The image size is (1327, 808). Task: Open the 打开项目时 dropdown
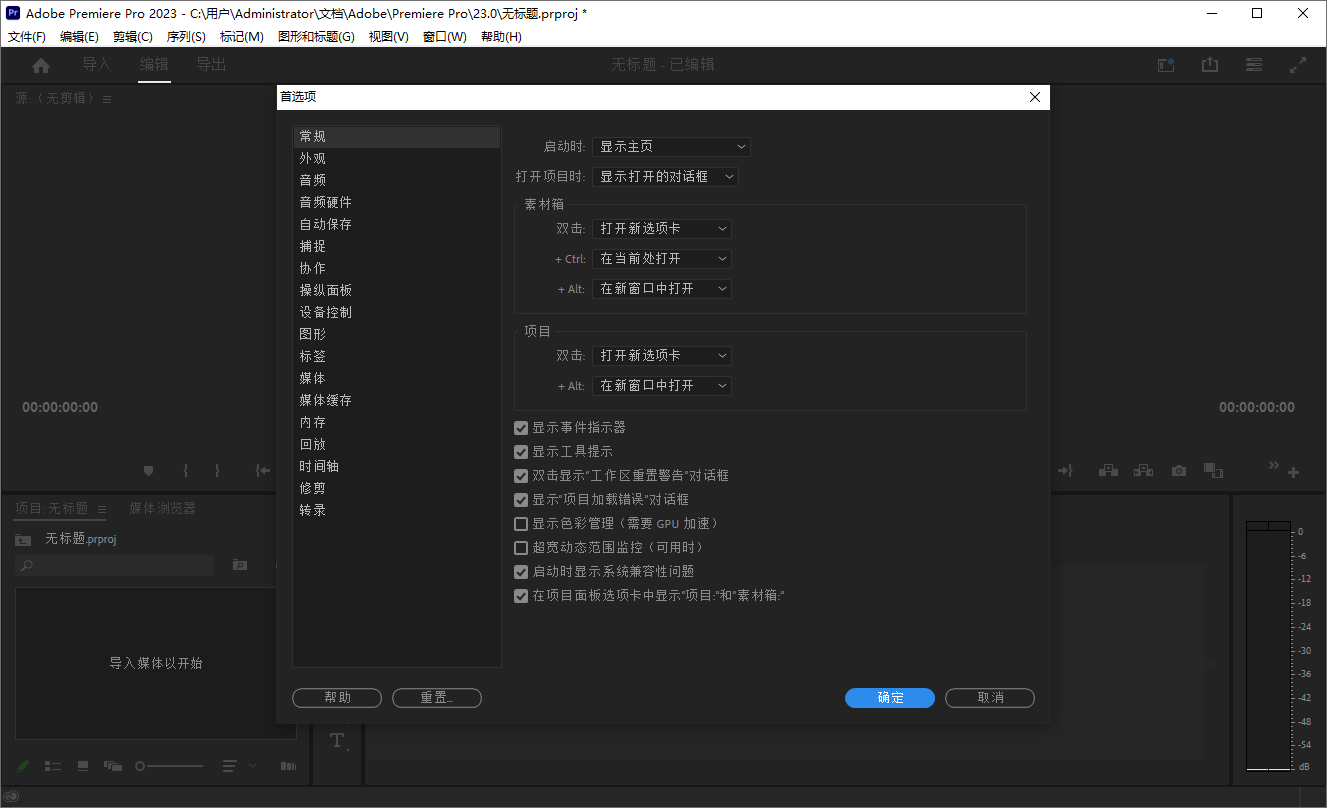665,176
